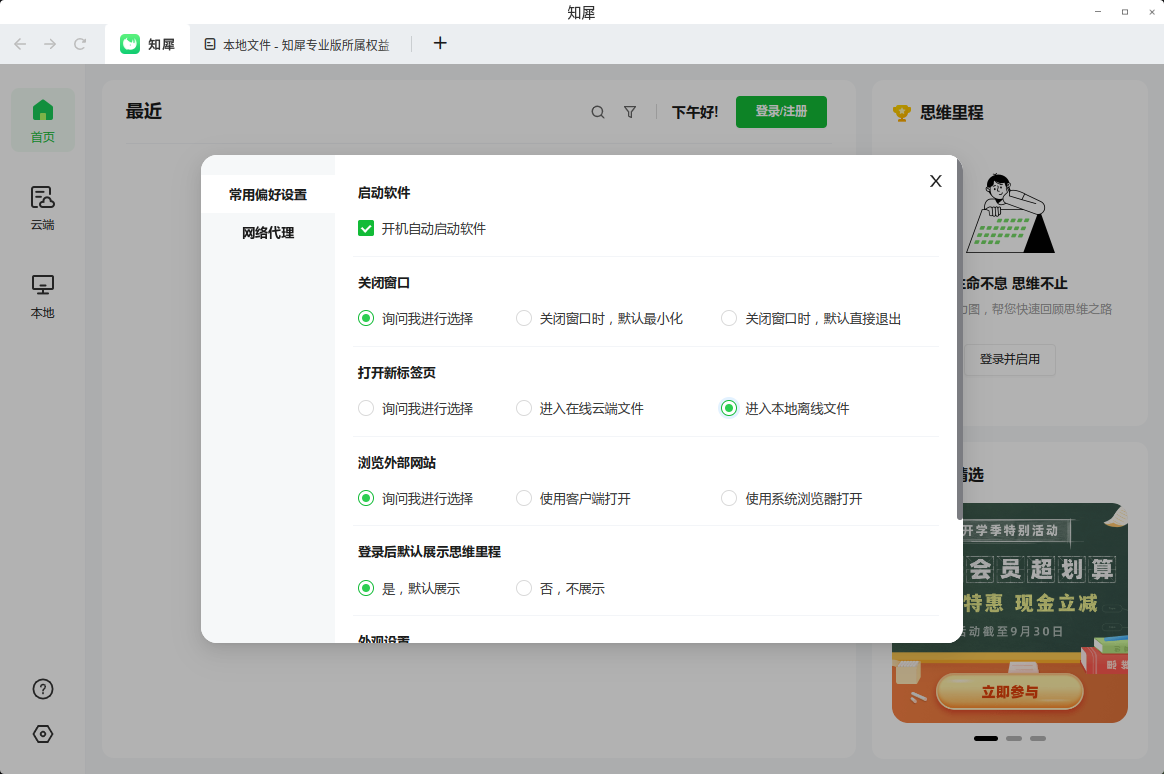Click the search magnifier icon
Image resolution: width=1164 pixels, height=774 pixels.
point(598,113)
